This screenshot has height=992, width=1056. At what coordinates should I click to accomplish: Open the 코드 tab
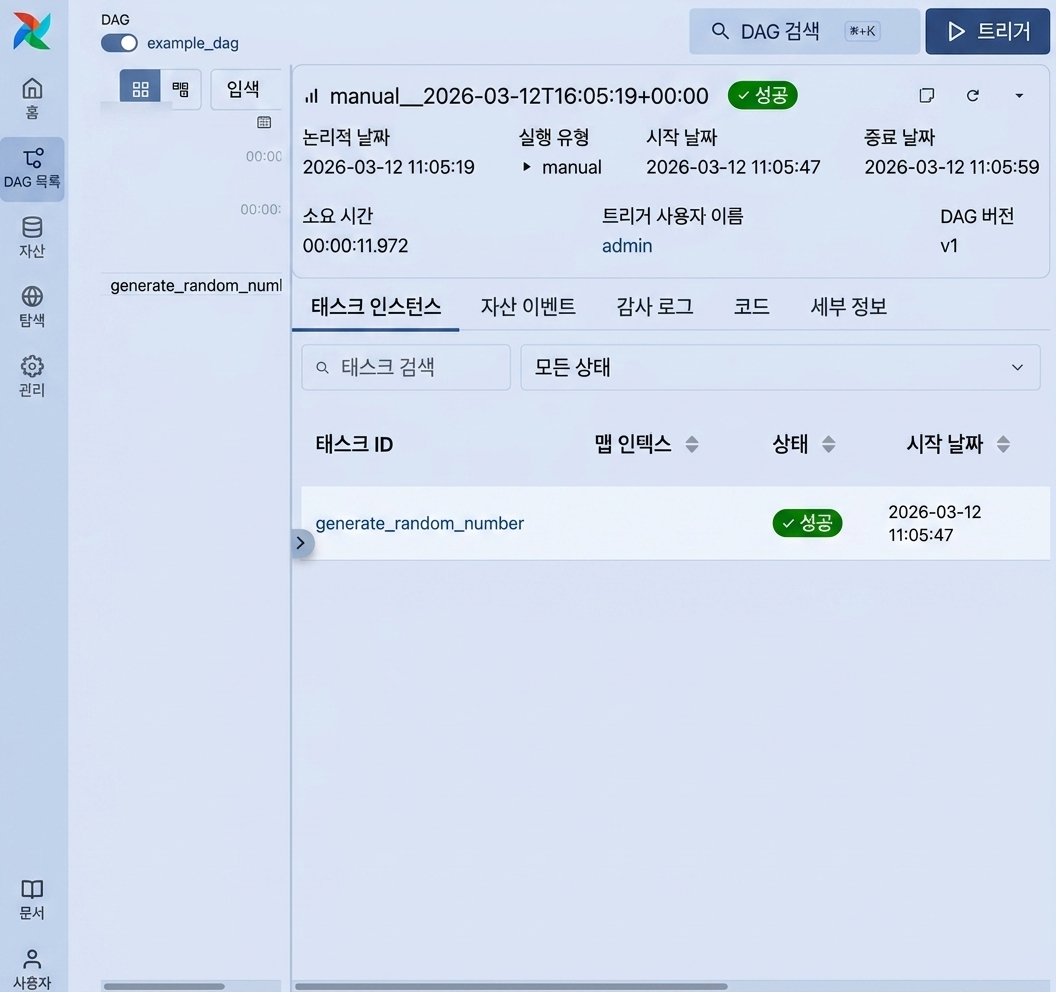(752, 307)
